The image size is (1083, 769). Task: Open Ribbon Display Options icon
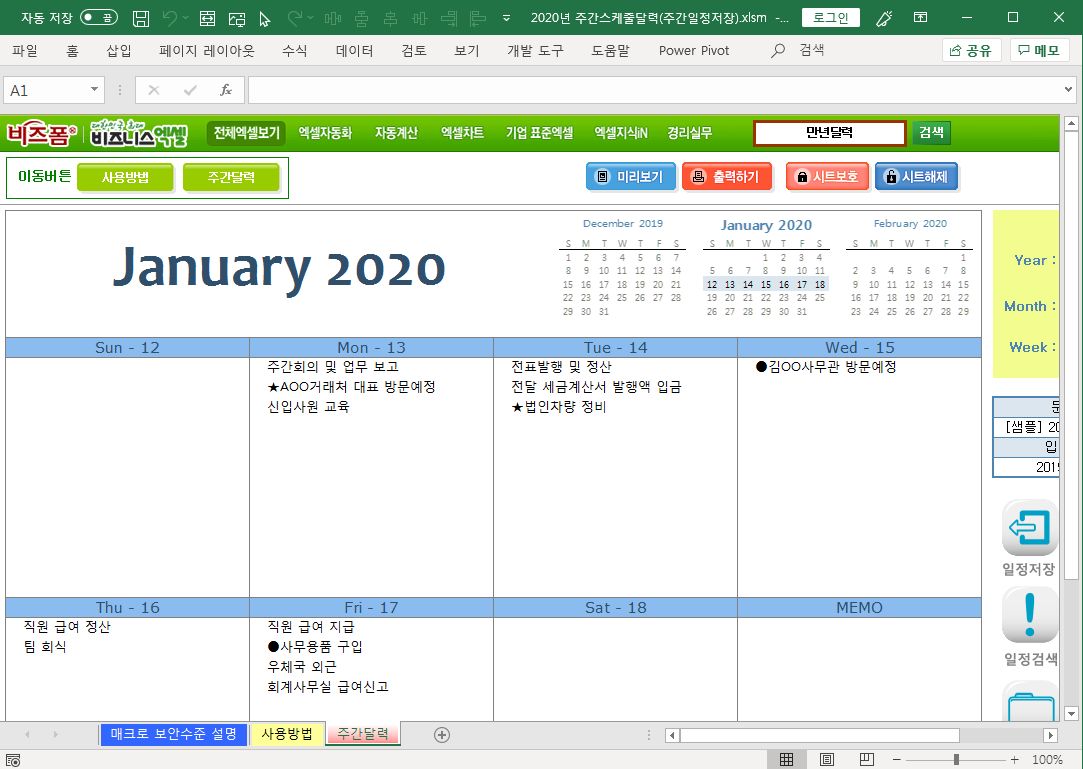click(921, 17)
